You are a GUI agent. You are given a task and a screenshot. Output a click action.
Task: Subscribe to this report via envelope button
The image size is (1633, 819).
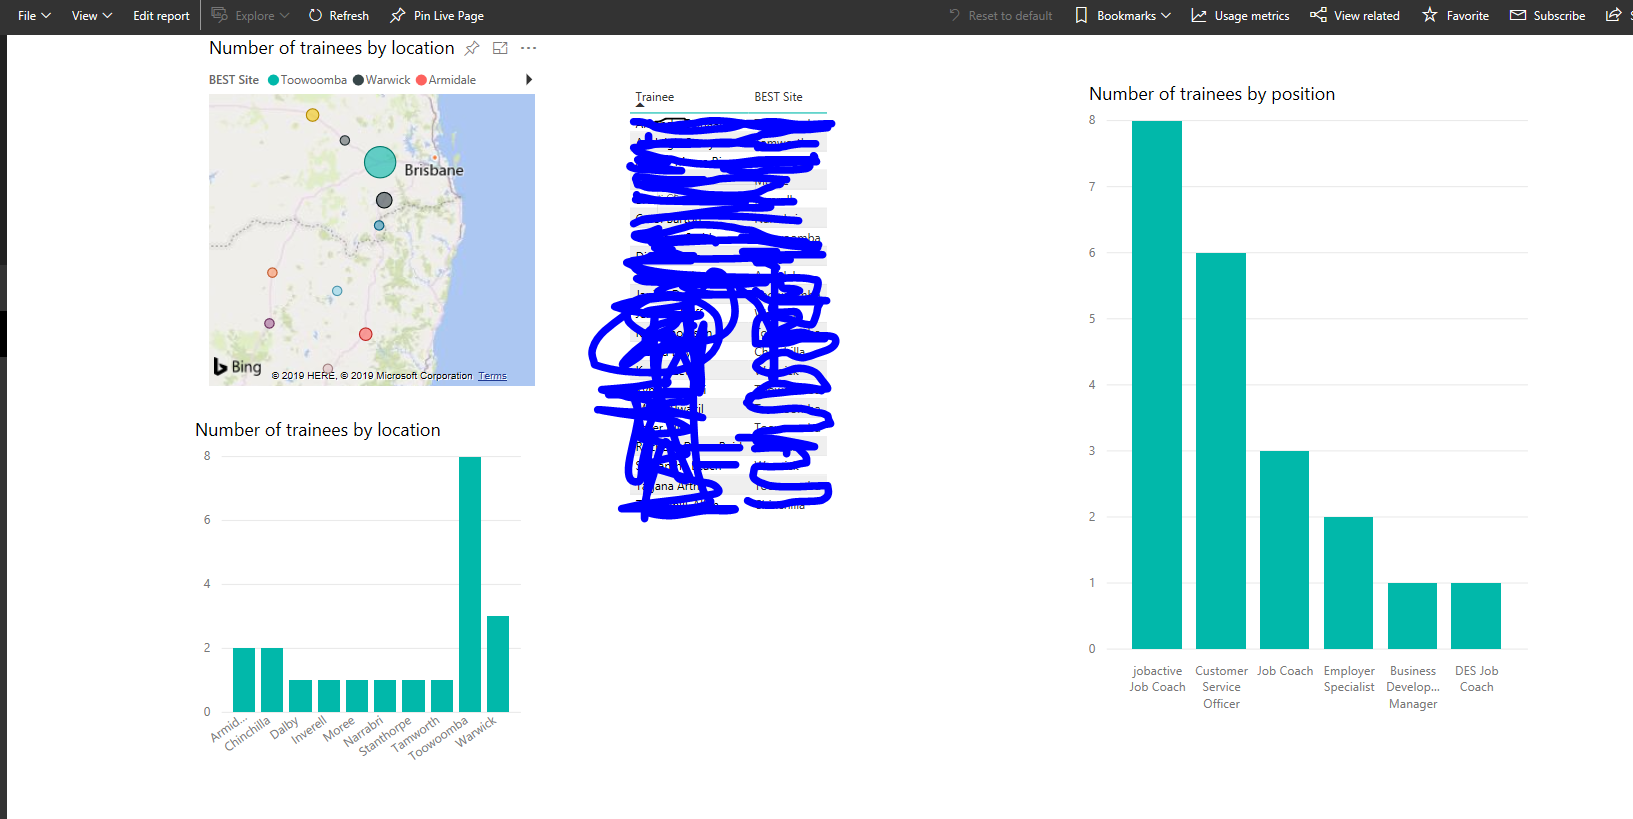tap(1547, 16)
